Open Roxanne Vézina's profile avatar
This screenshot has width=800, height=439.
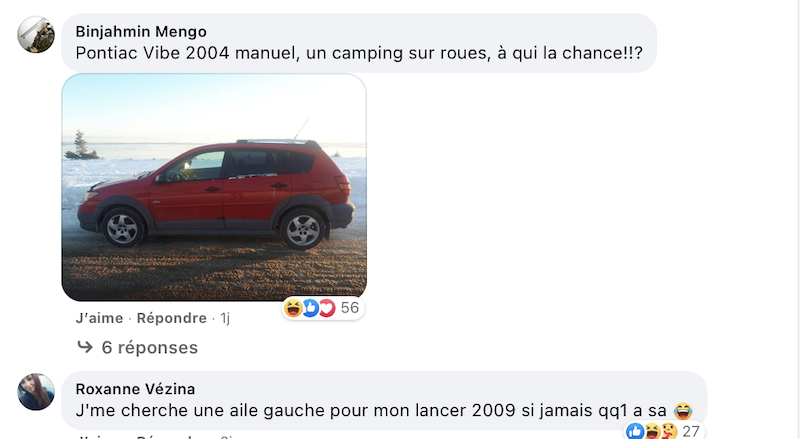click(36, 392)
